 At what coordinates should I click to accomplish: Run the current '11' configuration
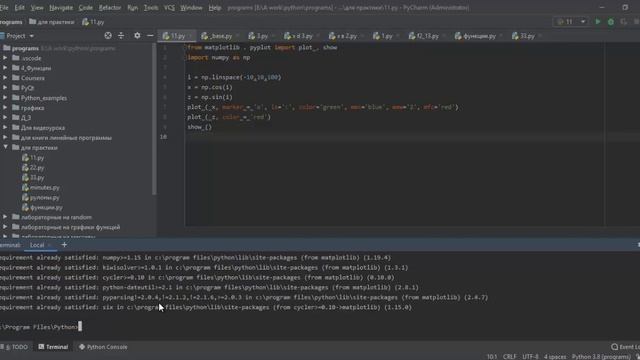coord(598,22)
